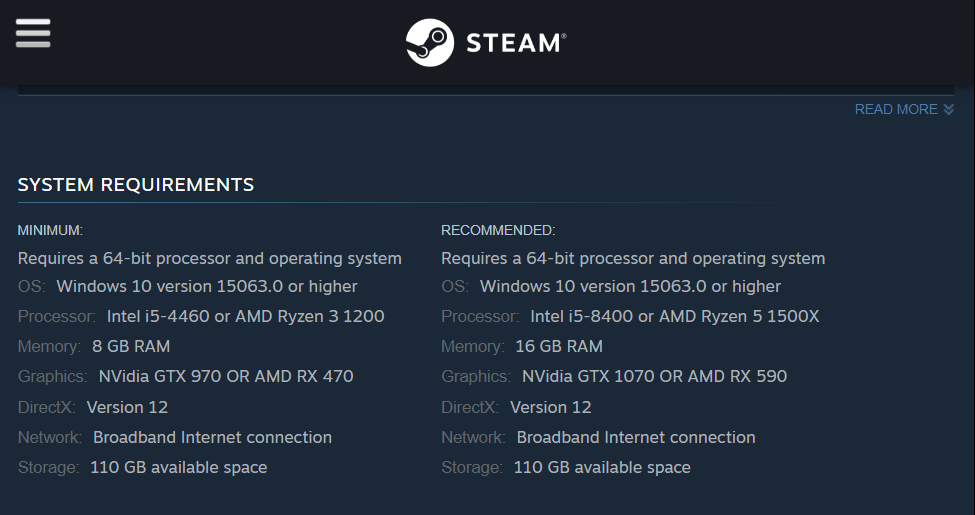Screen dimensions: 975x515
Task: Click the SYSTEM REQUIREMENTS heading
Action: pyautogui.click(x=136, y=185)
